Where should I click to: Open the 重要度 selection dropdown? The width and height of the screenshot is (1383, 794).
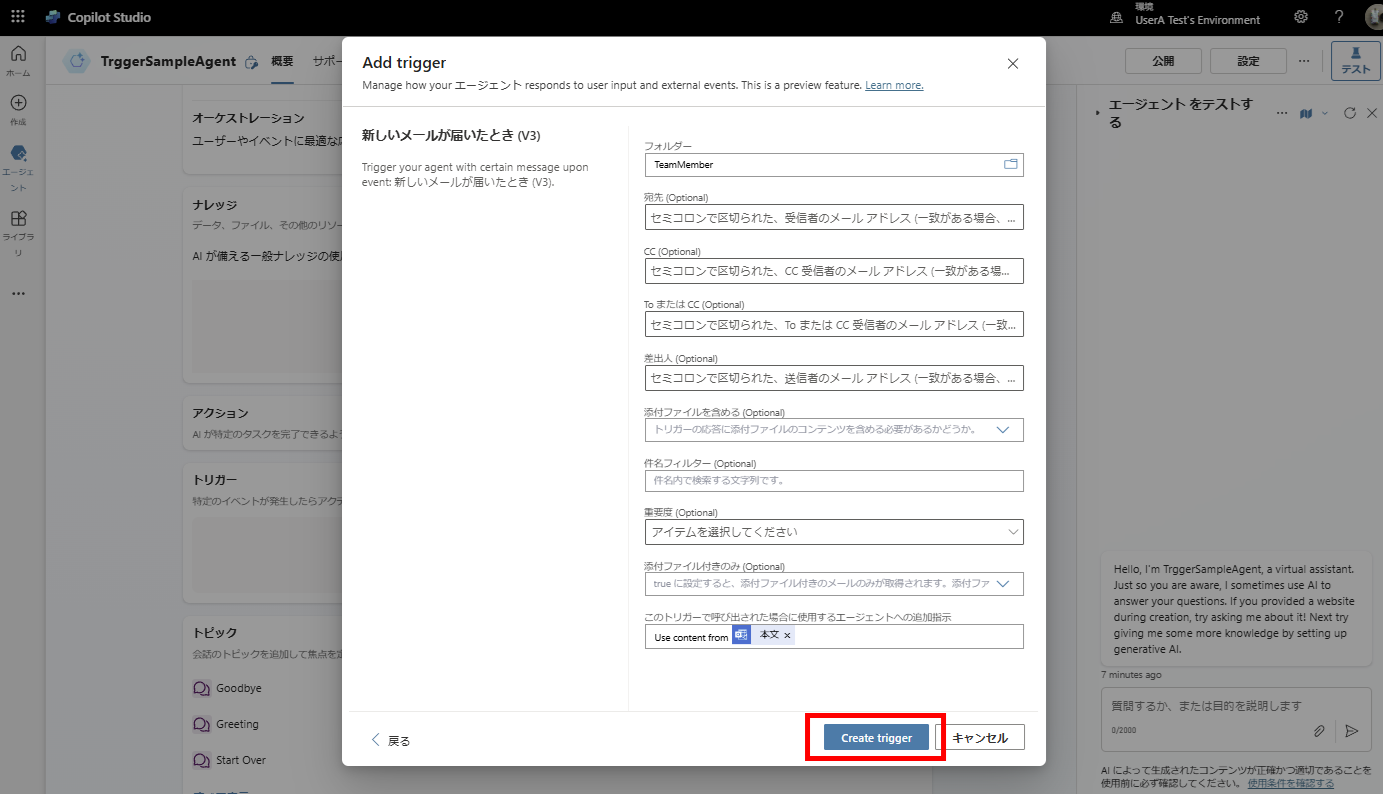(x=1012, y=531)
